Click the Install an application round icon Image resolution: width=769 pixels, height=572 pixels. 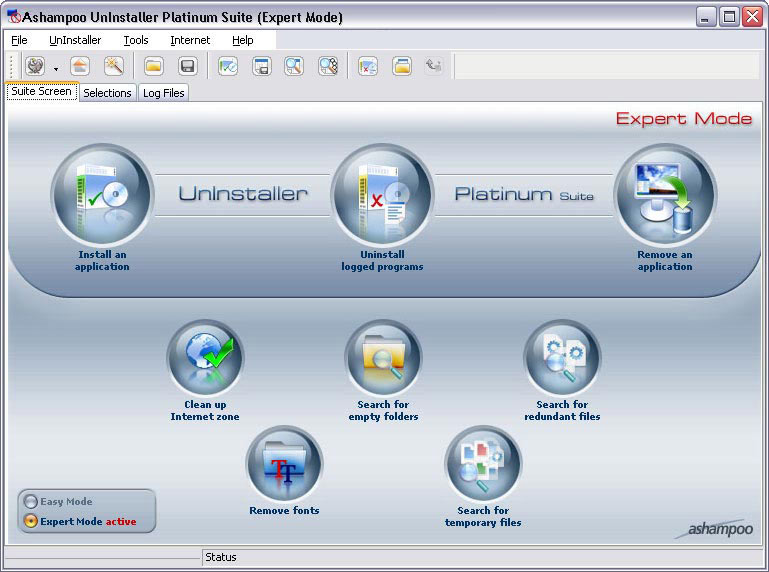(x=103, y=195)
